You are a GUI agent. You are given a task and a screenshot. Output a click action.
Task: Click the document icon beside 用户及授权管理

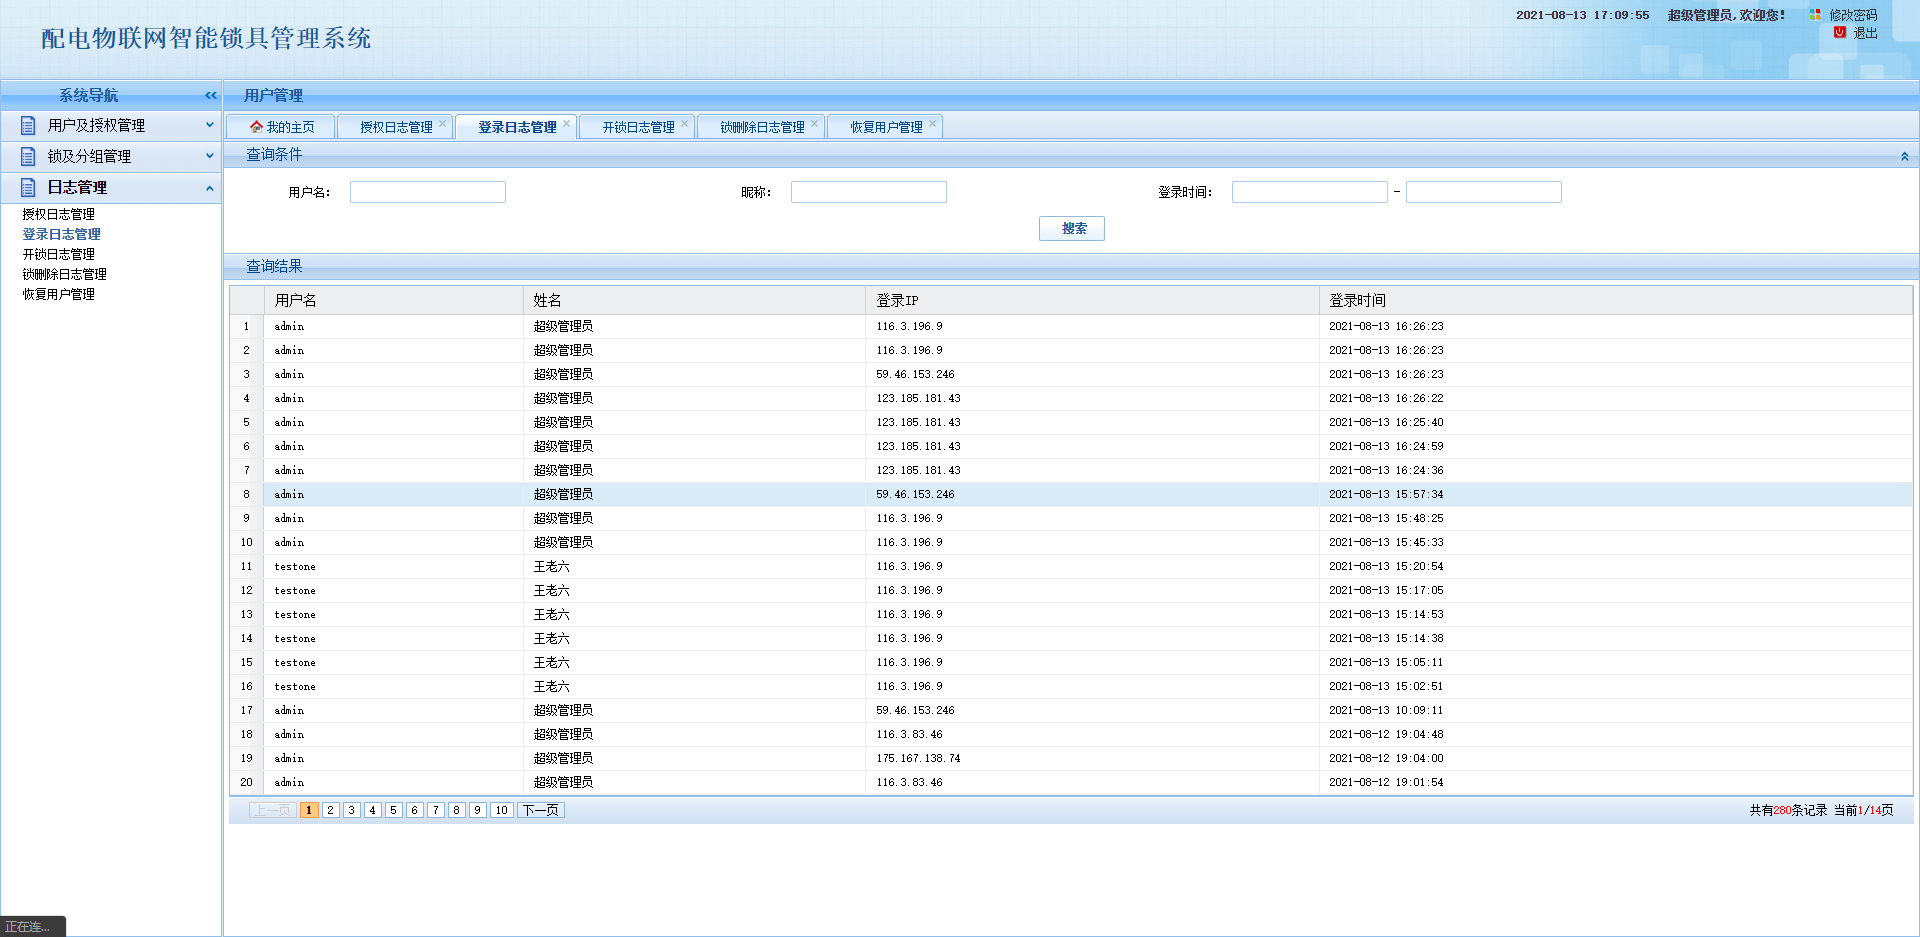click(28, 125)
